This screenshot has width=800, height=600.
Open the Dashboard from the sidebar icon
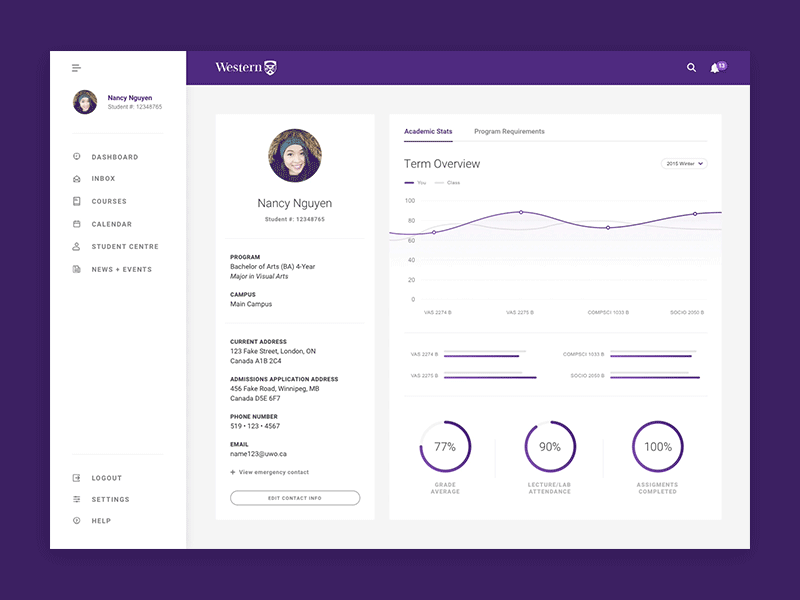tap(77, 157)
